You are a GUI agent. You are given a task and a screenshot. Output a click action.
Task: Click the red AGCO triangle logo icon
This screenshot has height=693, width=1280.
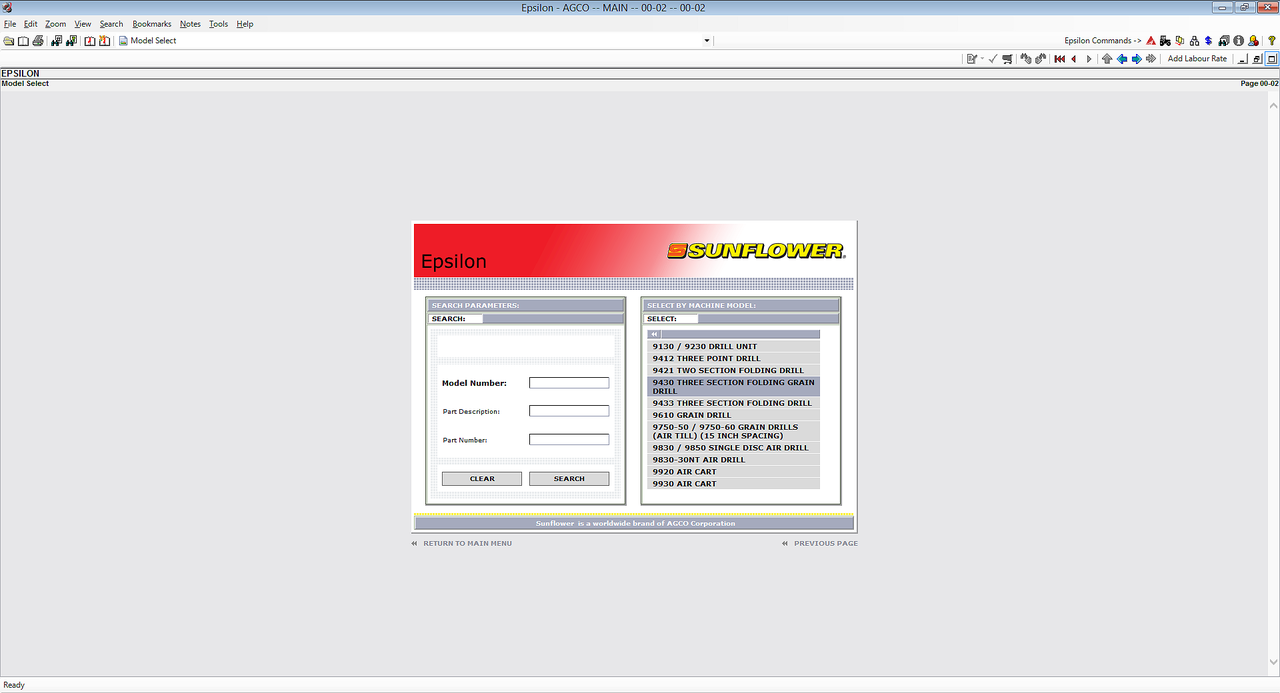(1151, 41)
